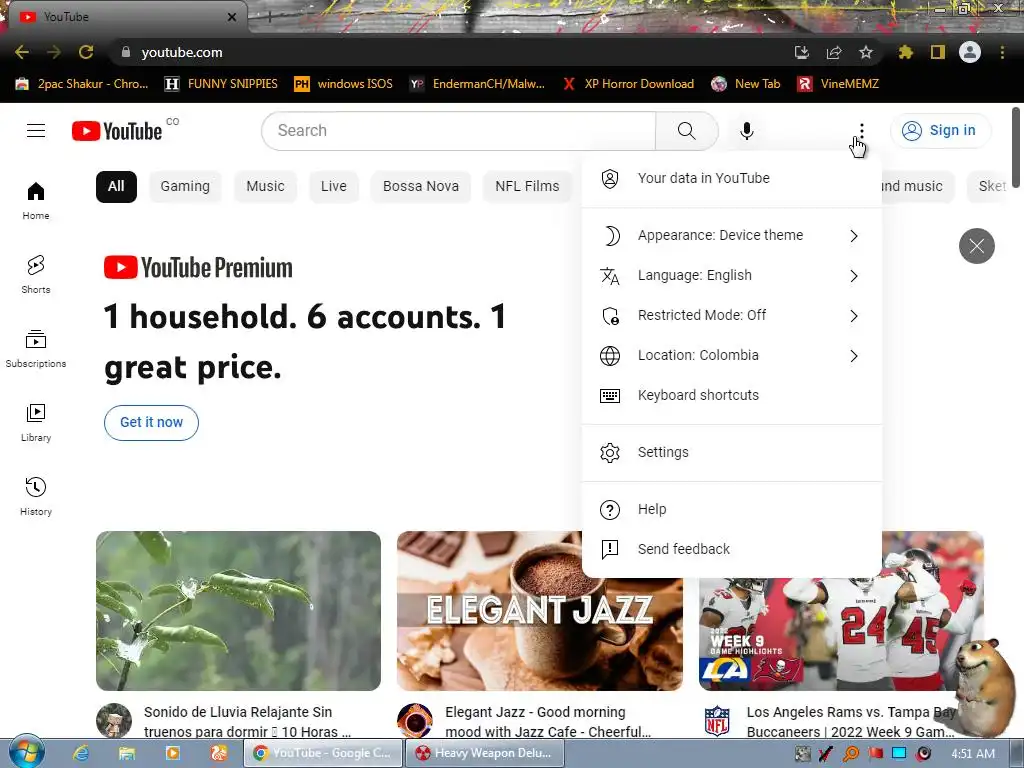Image resolution: width=1024 pixels, height=768 pixels.
Task: Click the three-dot YouTube settings icon
Action: coord(861,131)
